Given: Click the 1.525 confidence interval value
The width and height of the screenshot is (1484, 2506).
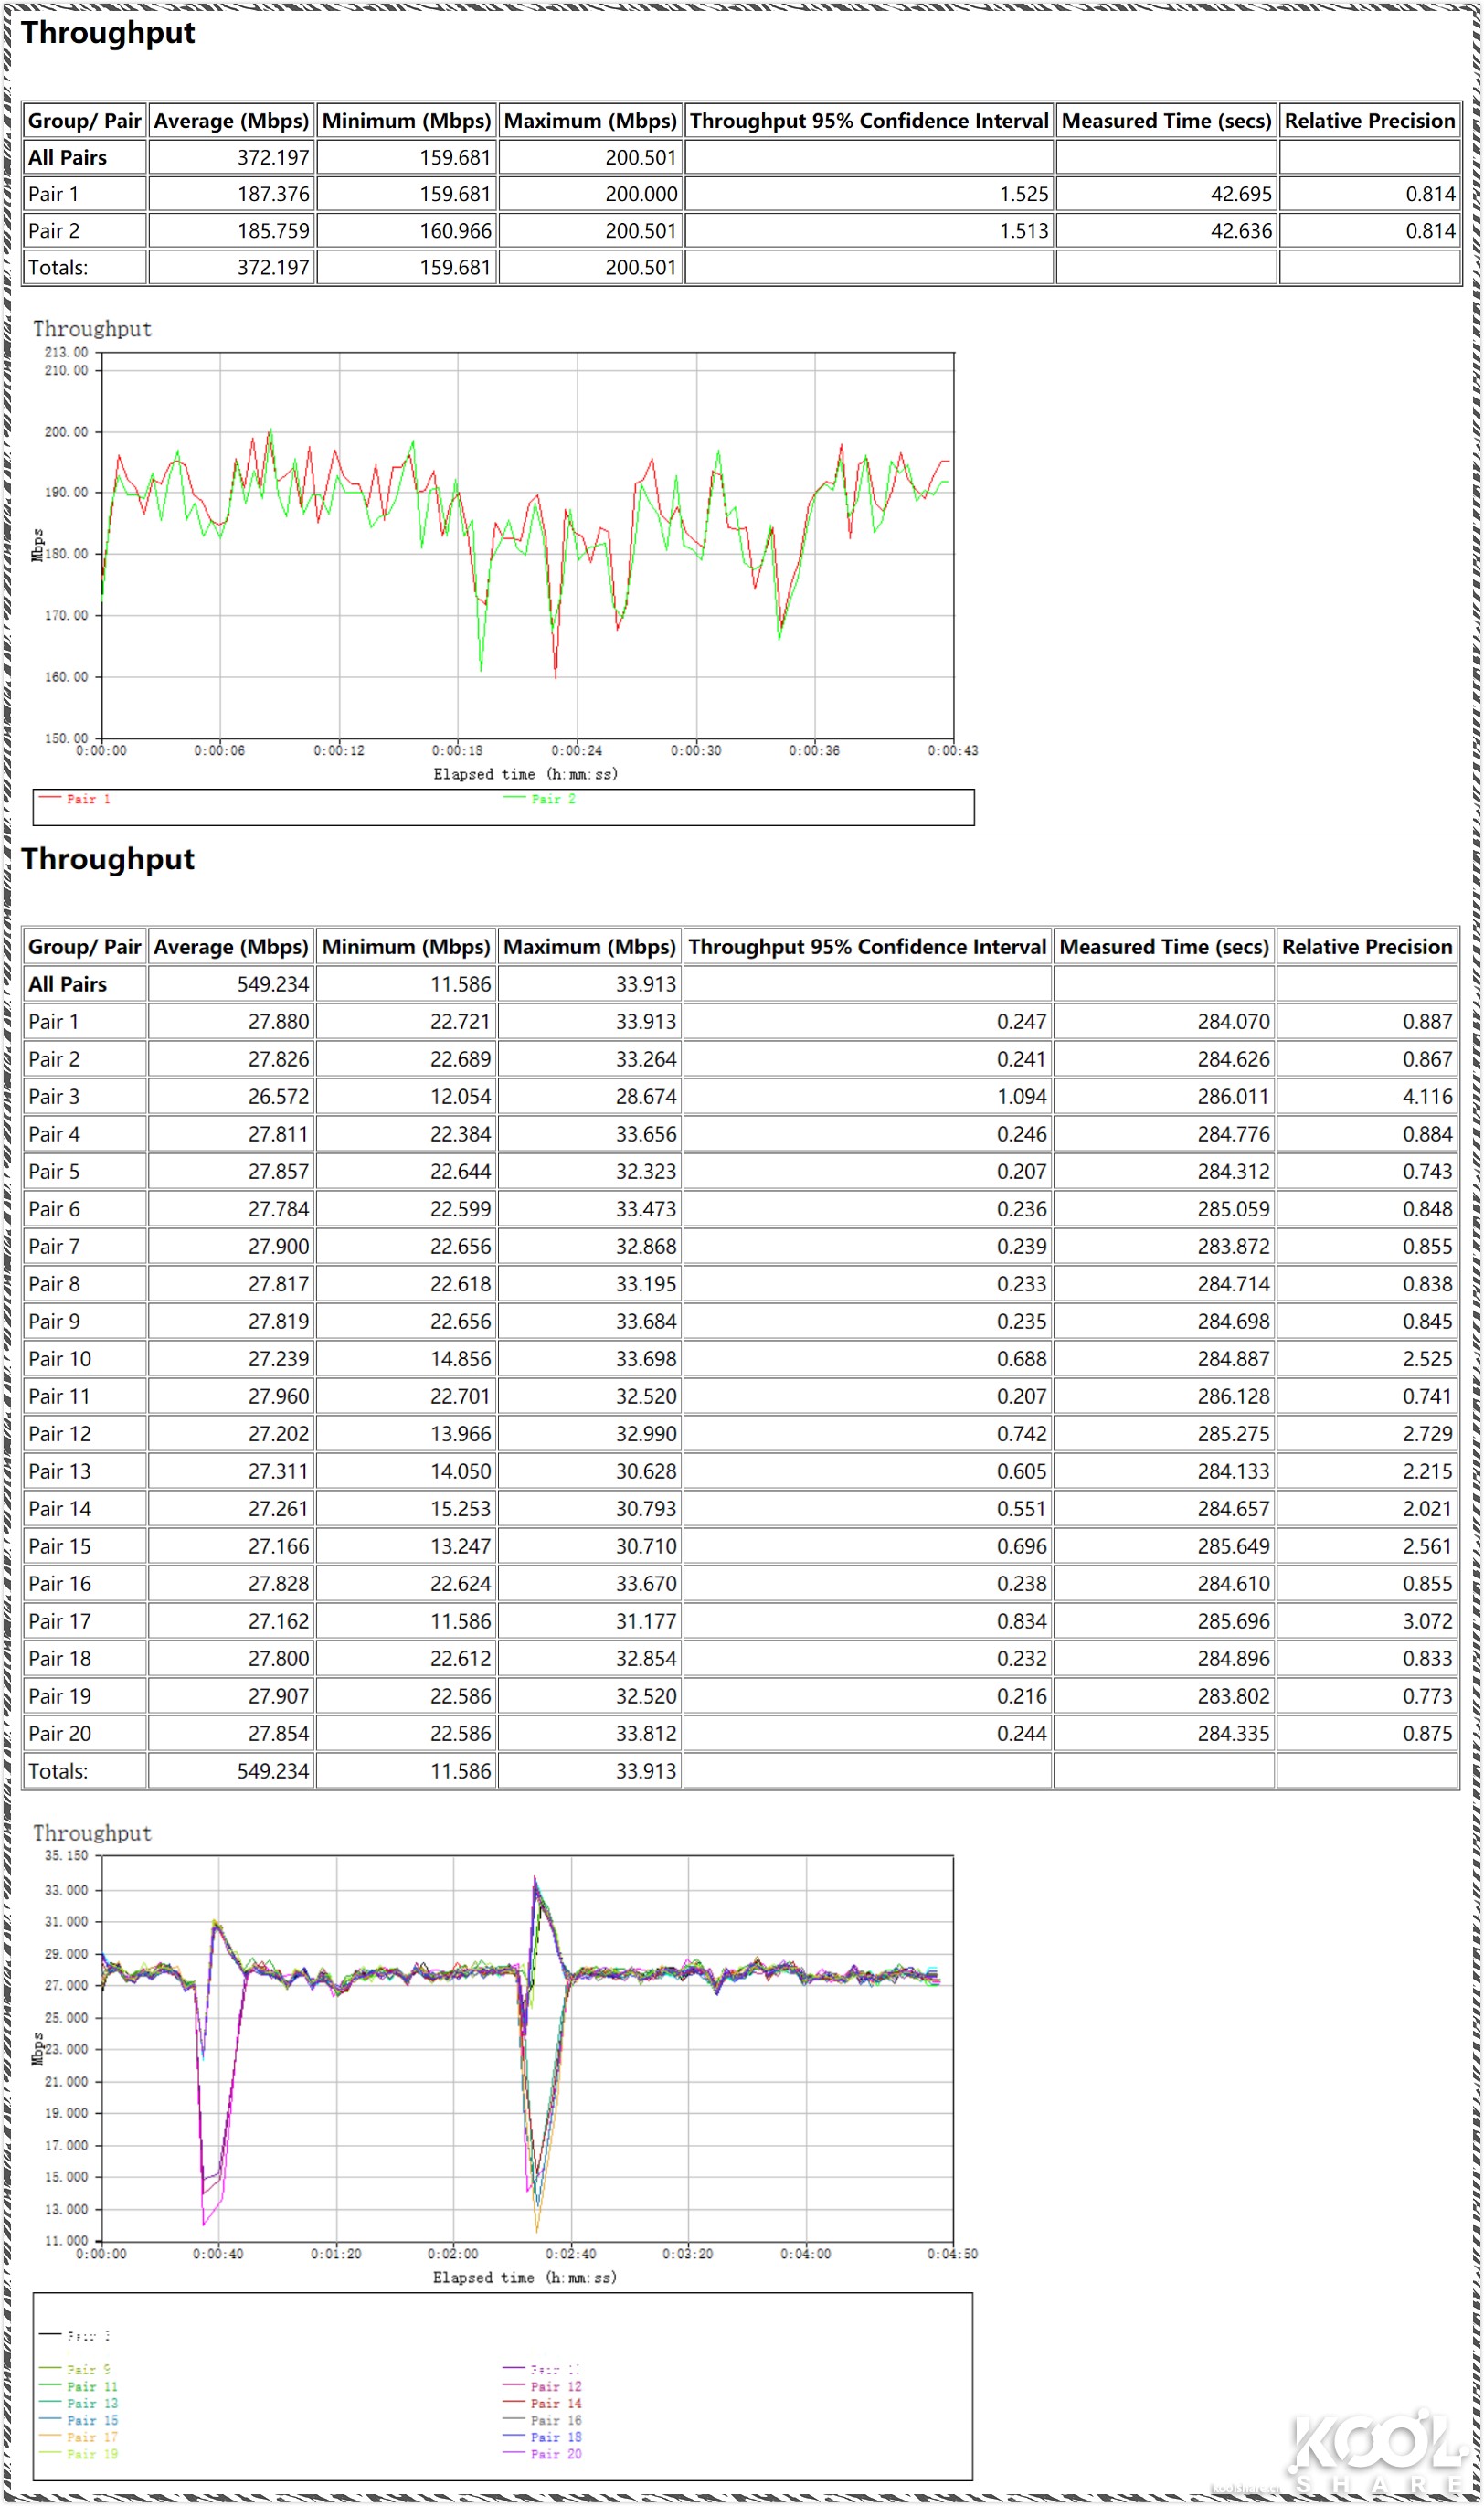Looking at the screenshot, I should click(1024, 194).
